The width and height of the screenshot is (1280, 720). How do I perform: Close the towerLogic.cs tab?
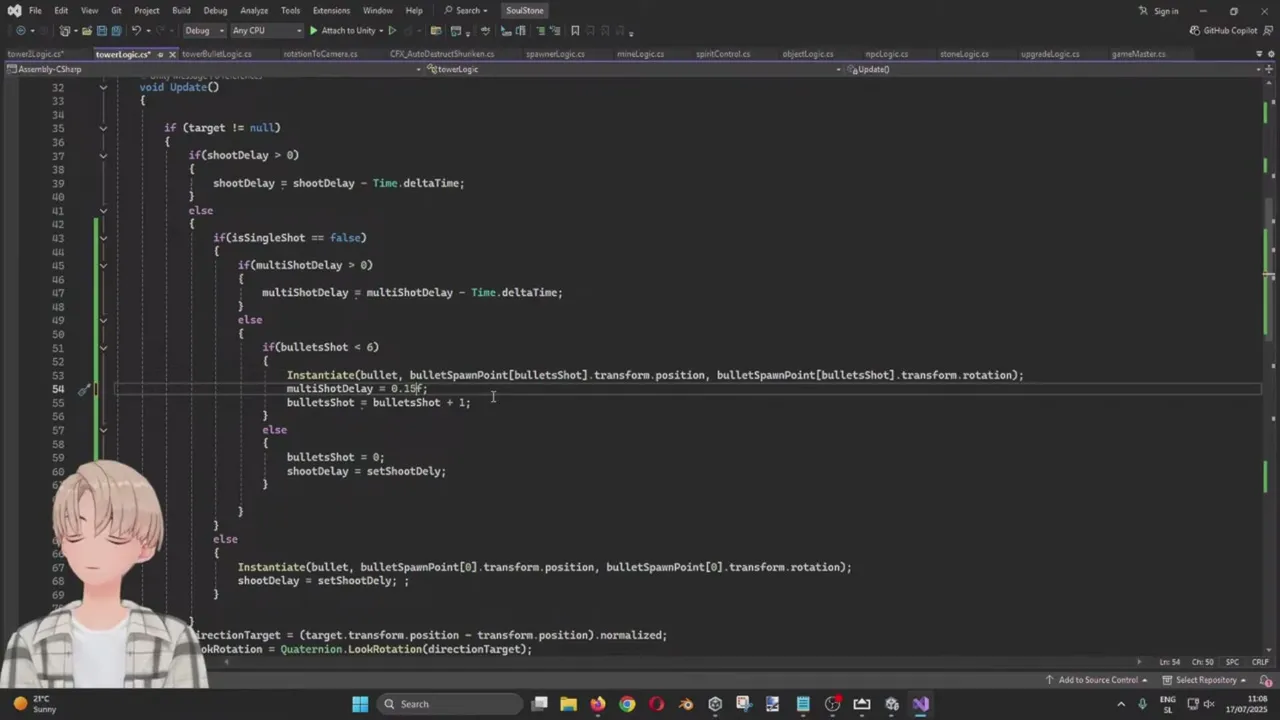coord(172,54)
